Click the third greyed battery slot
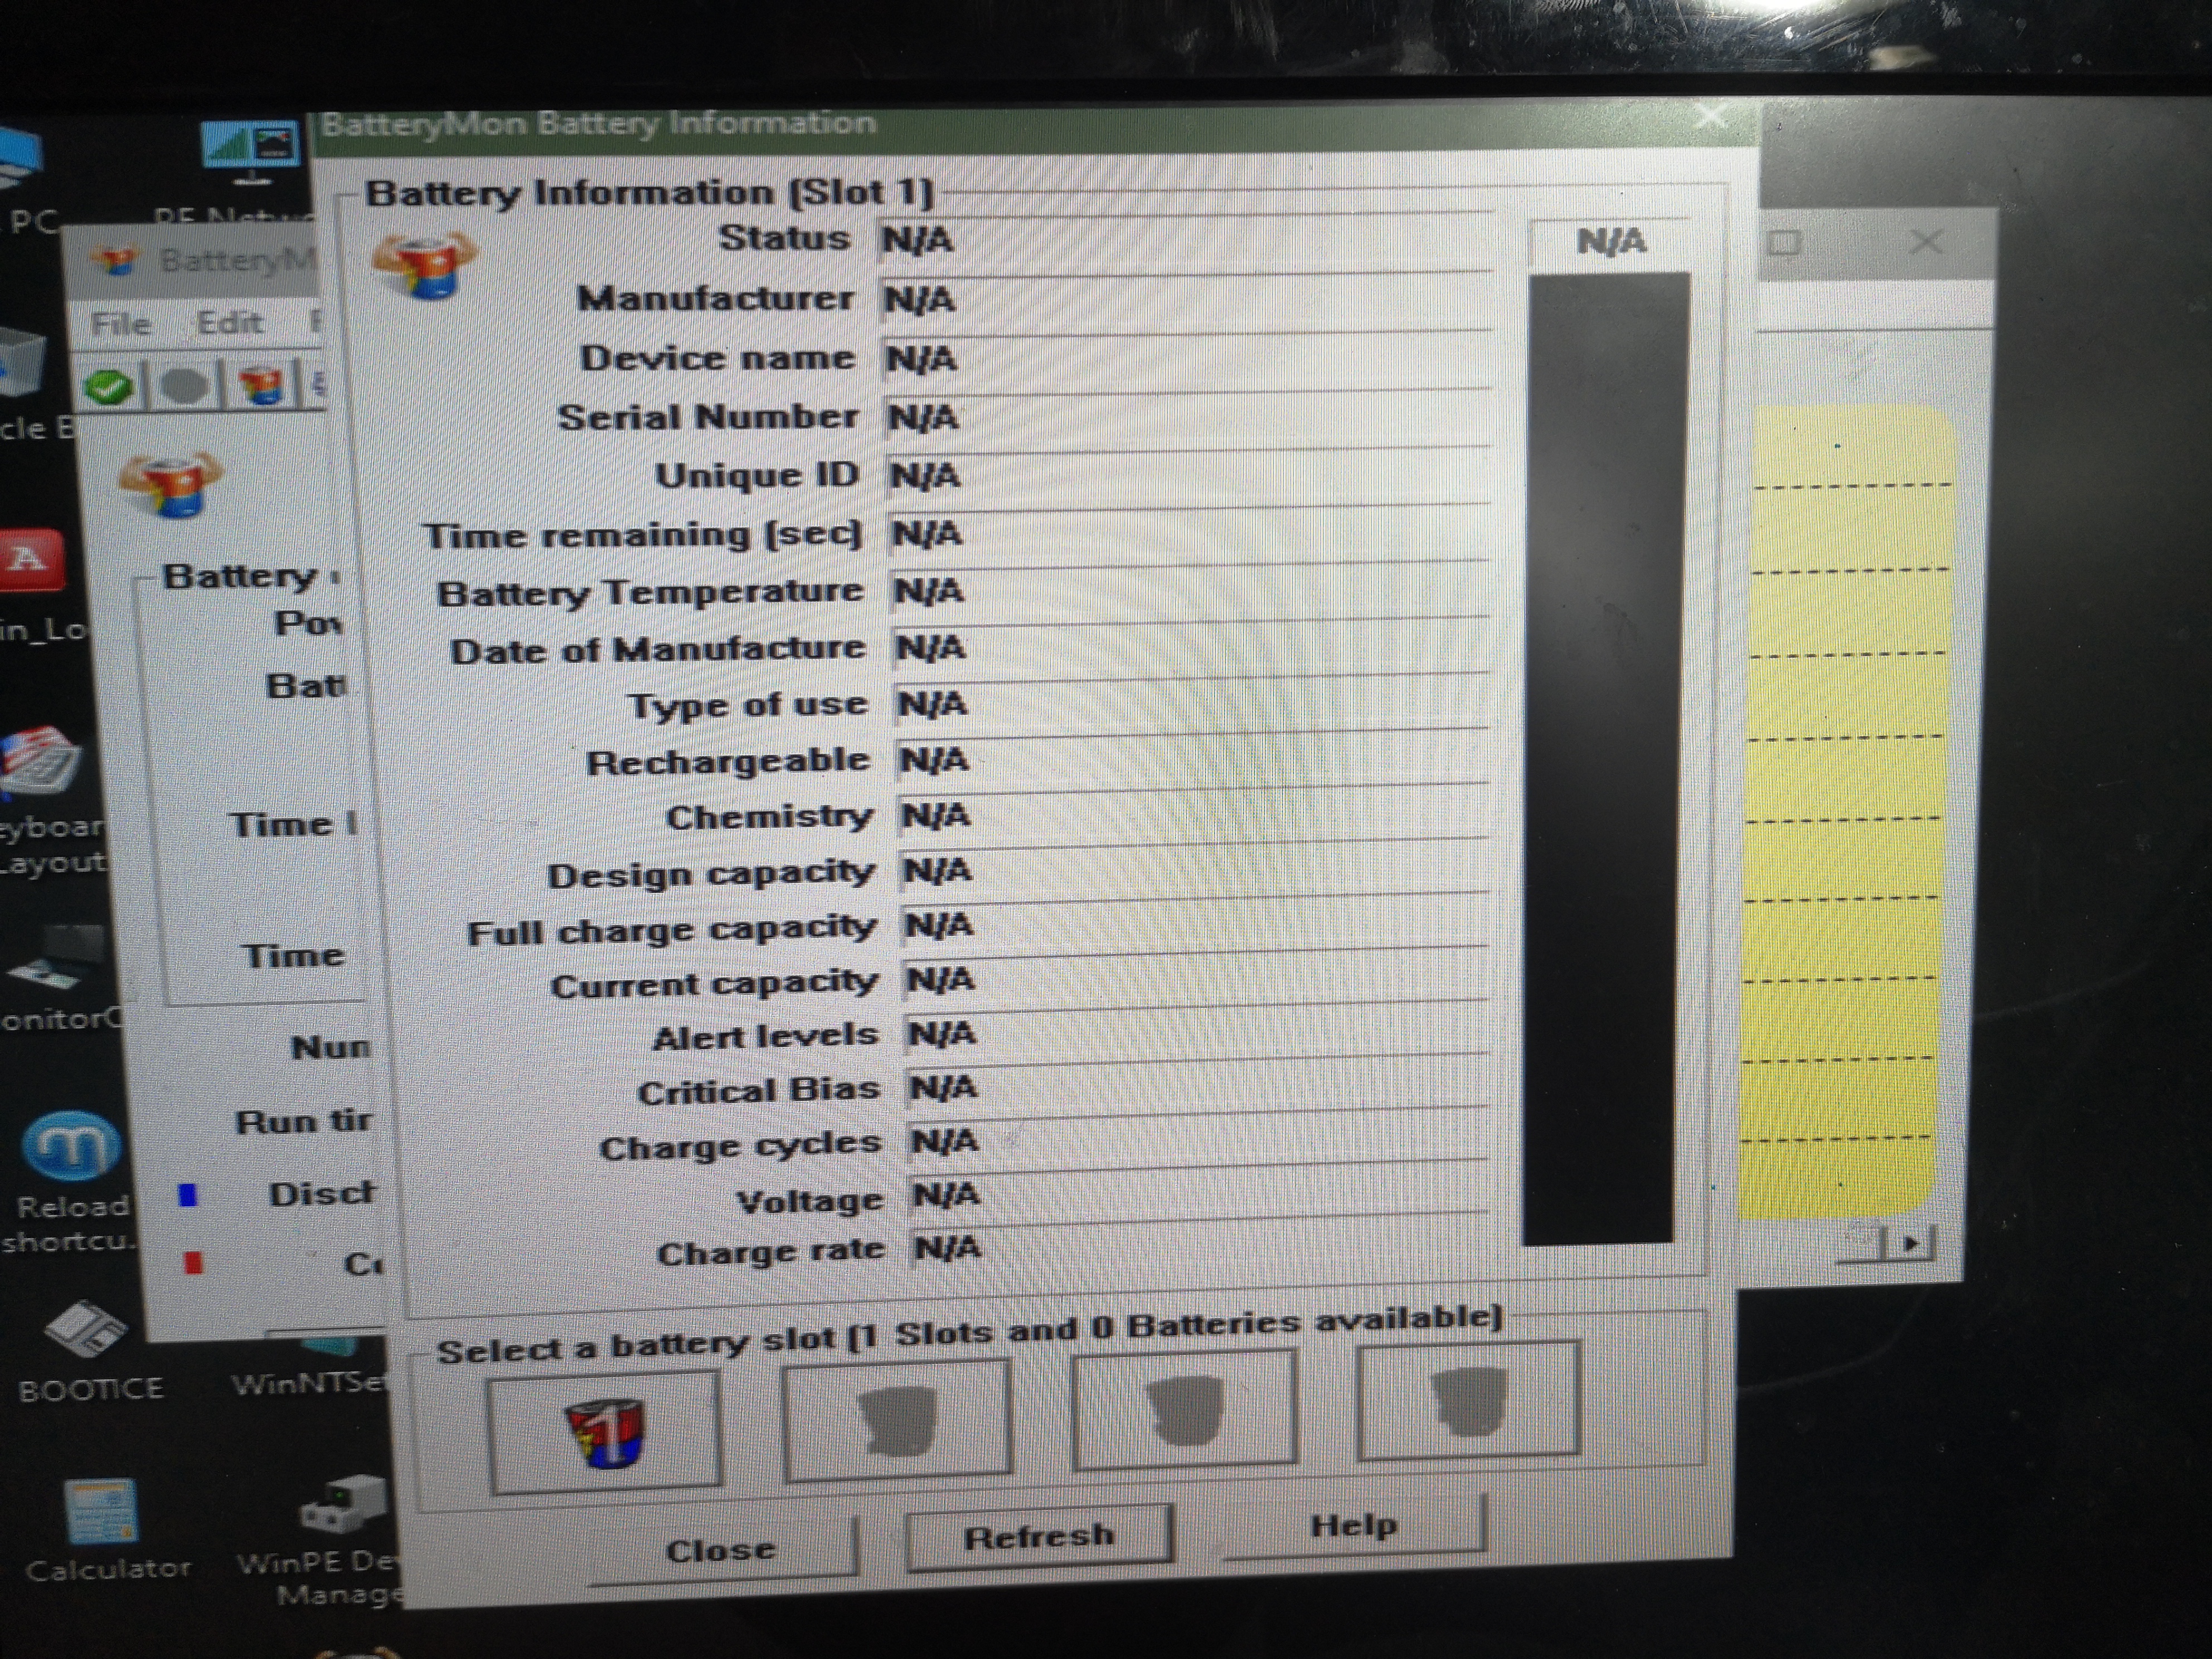2212x1659 pixels. pyautogui.click(x=1184, y=1409)
